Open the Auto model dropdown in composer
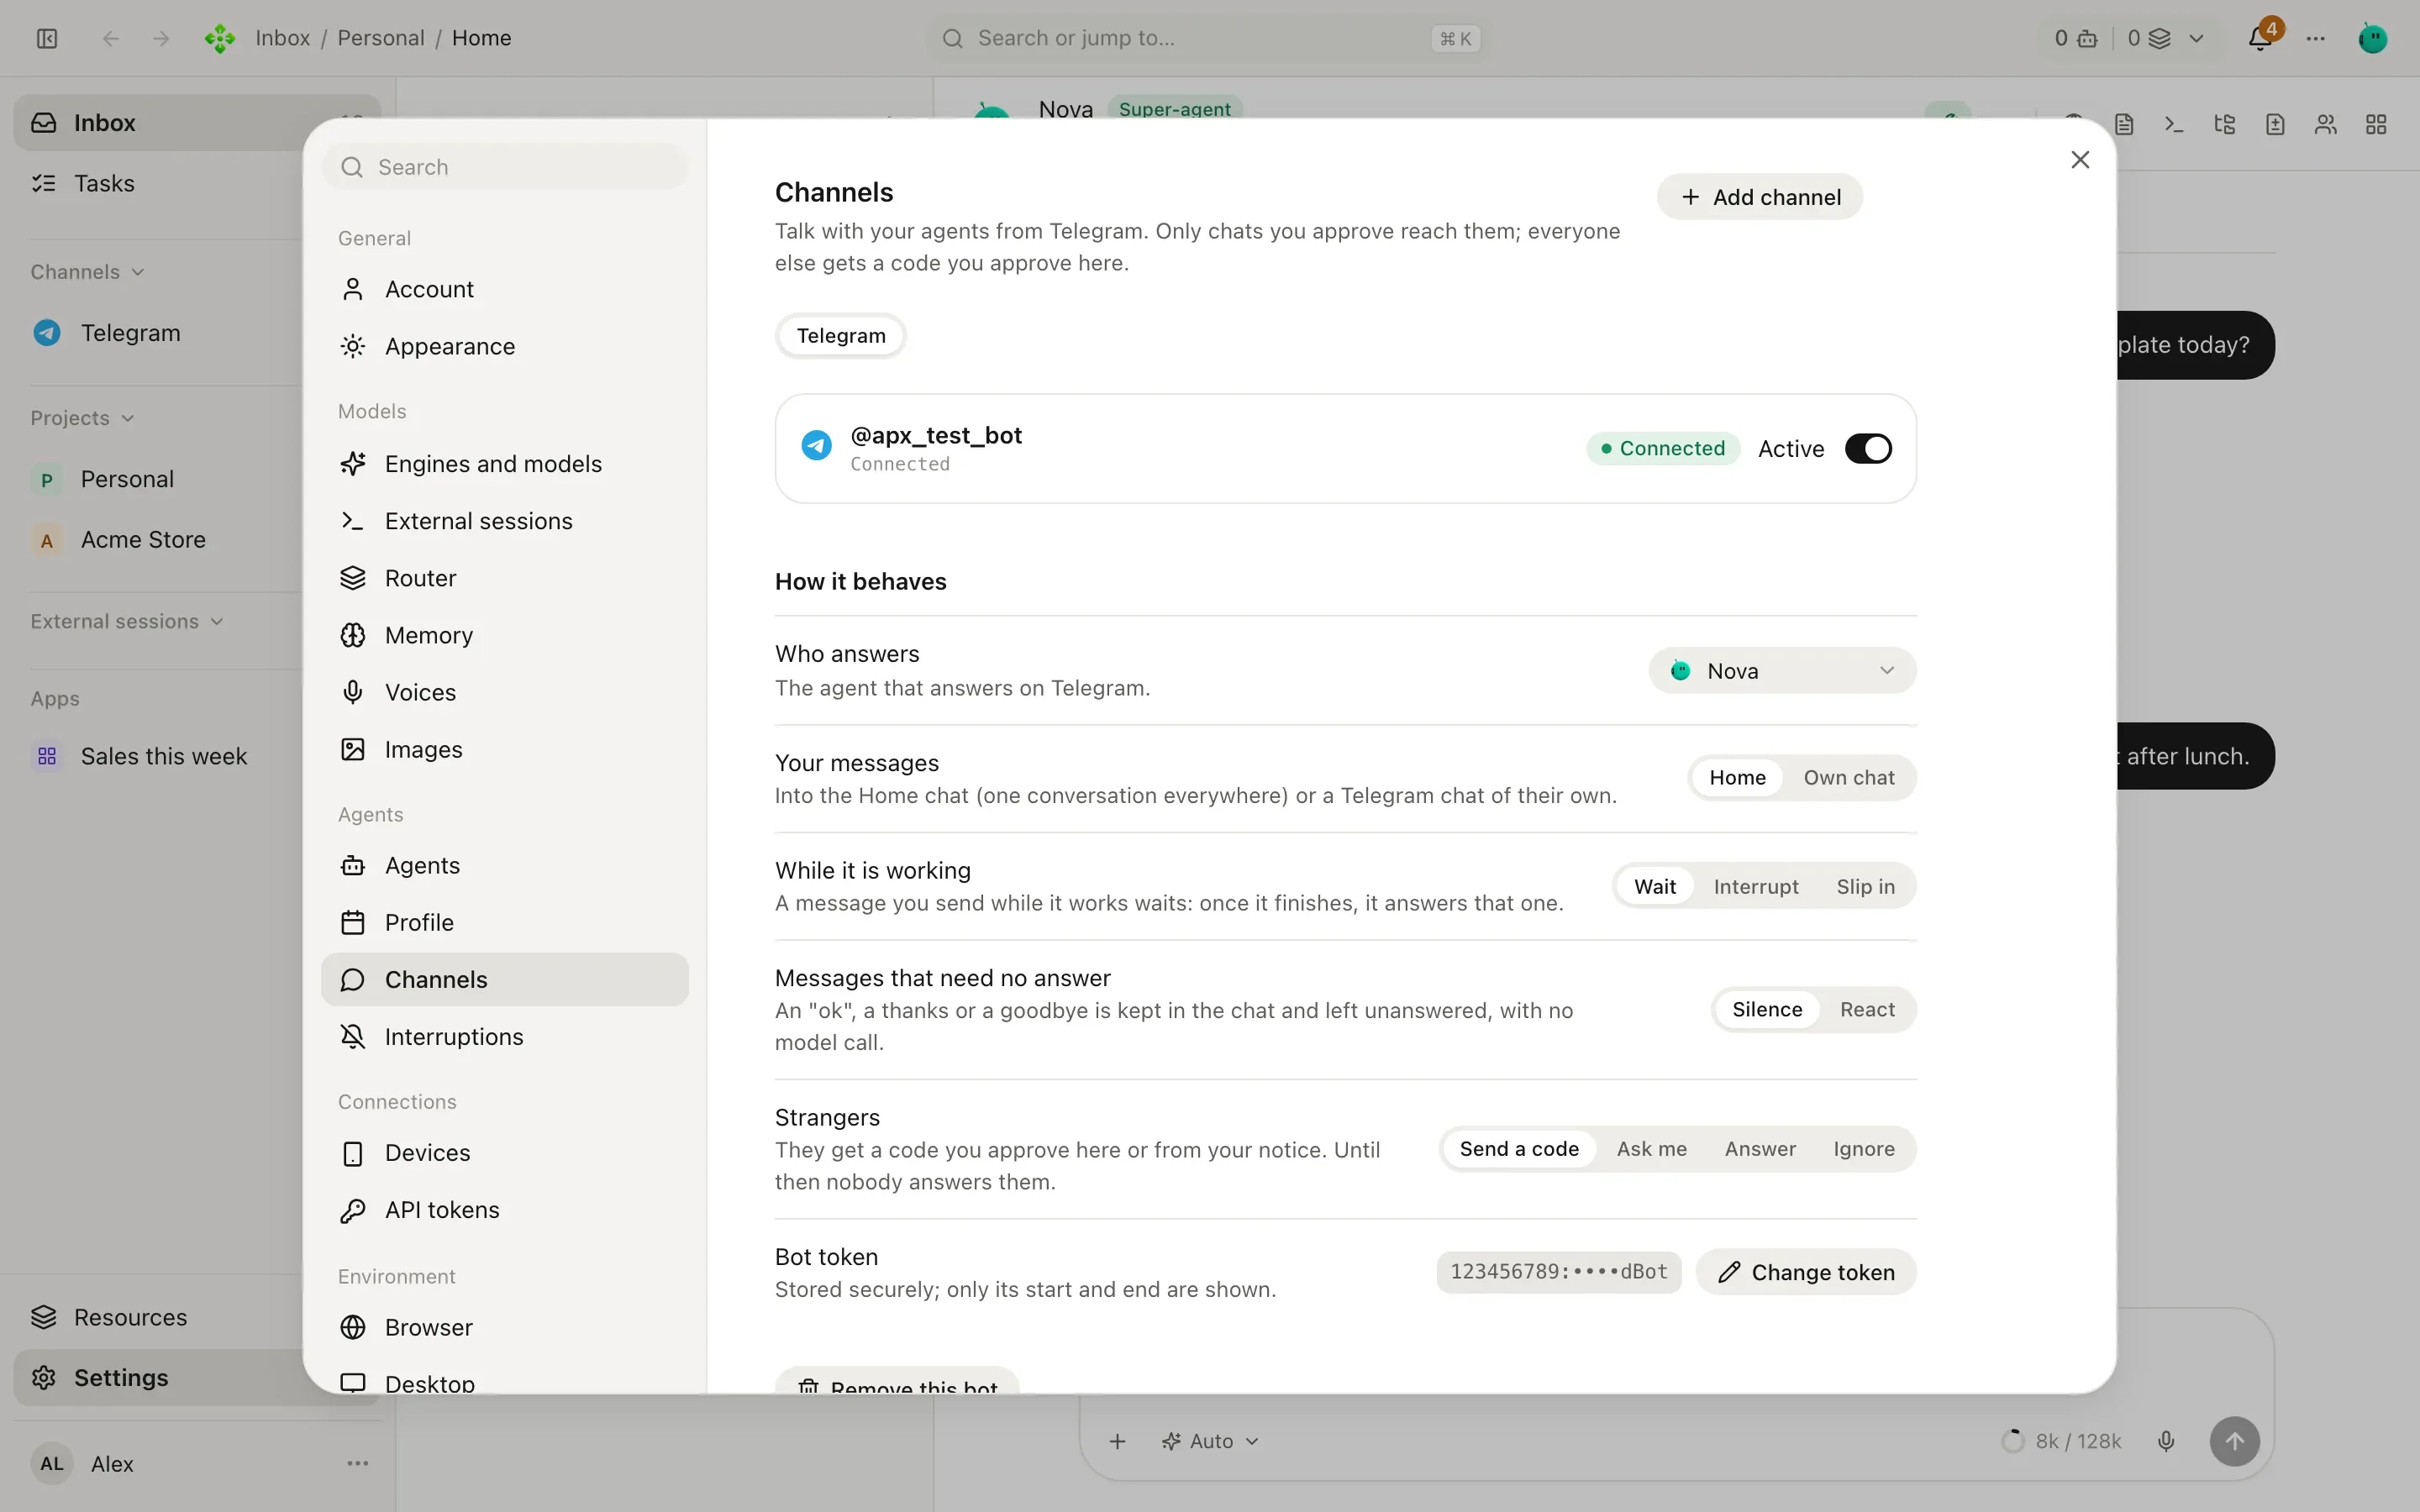 (x=1210, y=1441)
